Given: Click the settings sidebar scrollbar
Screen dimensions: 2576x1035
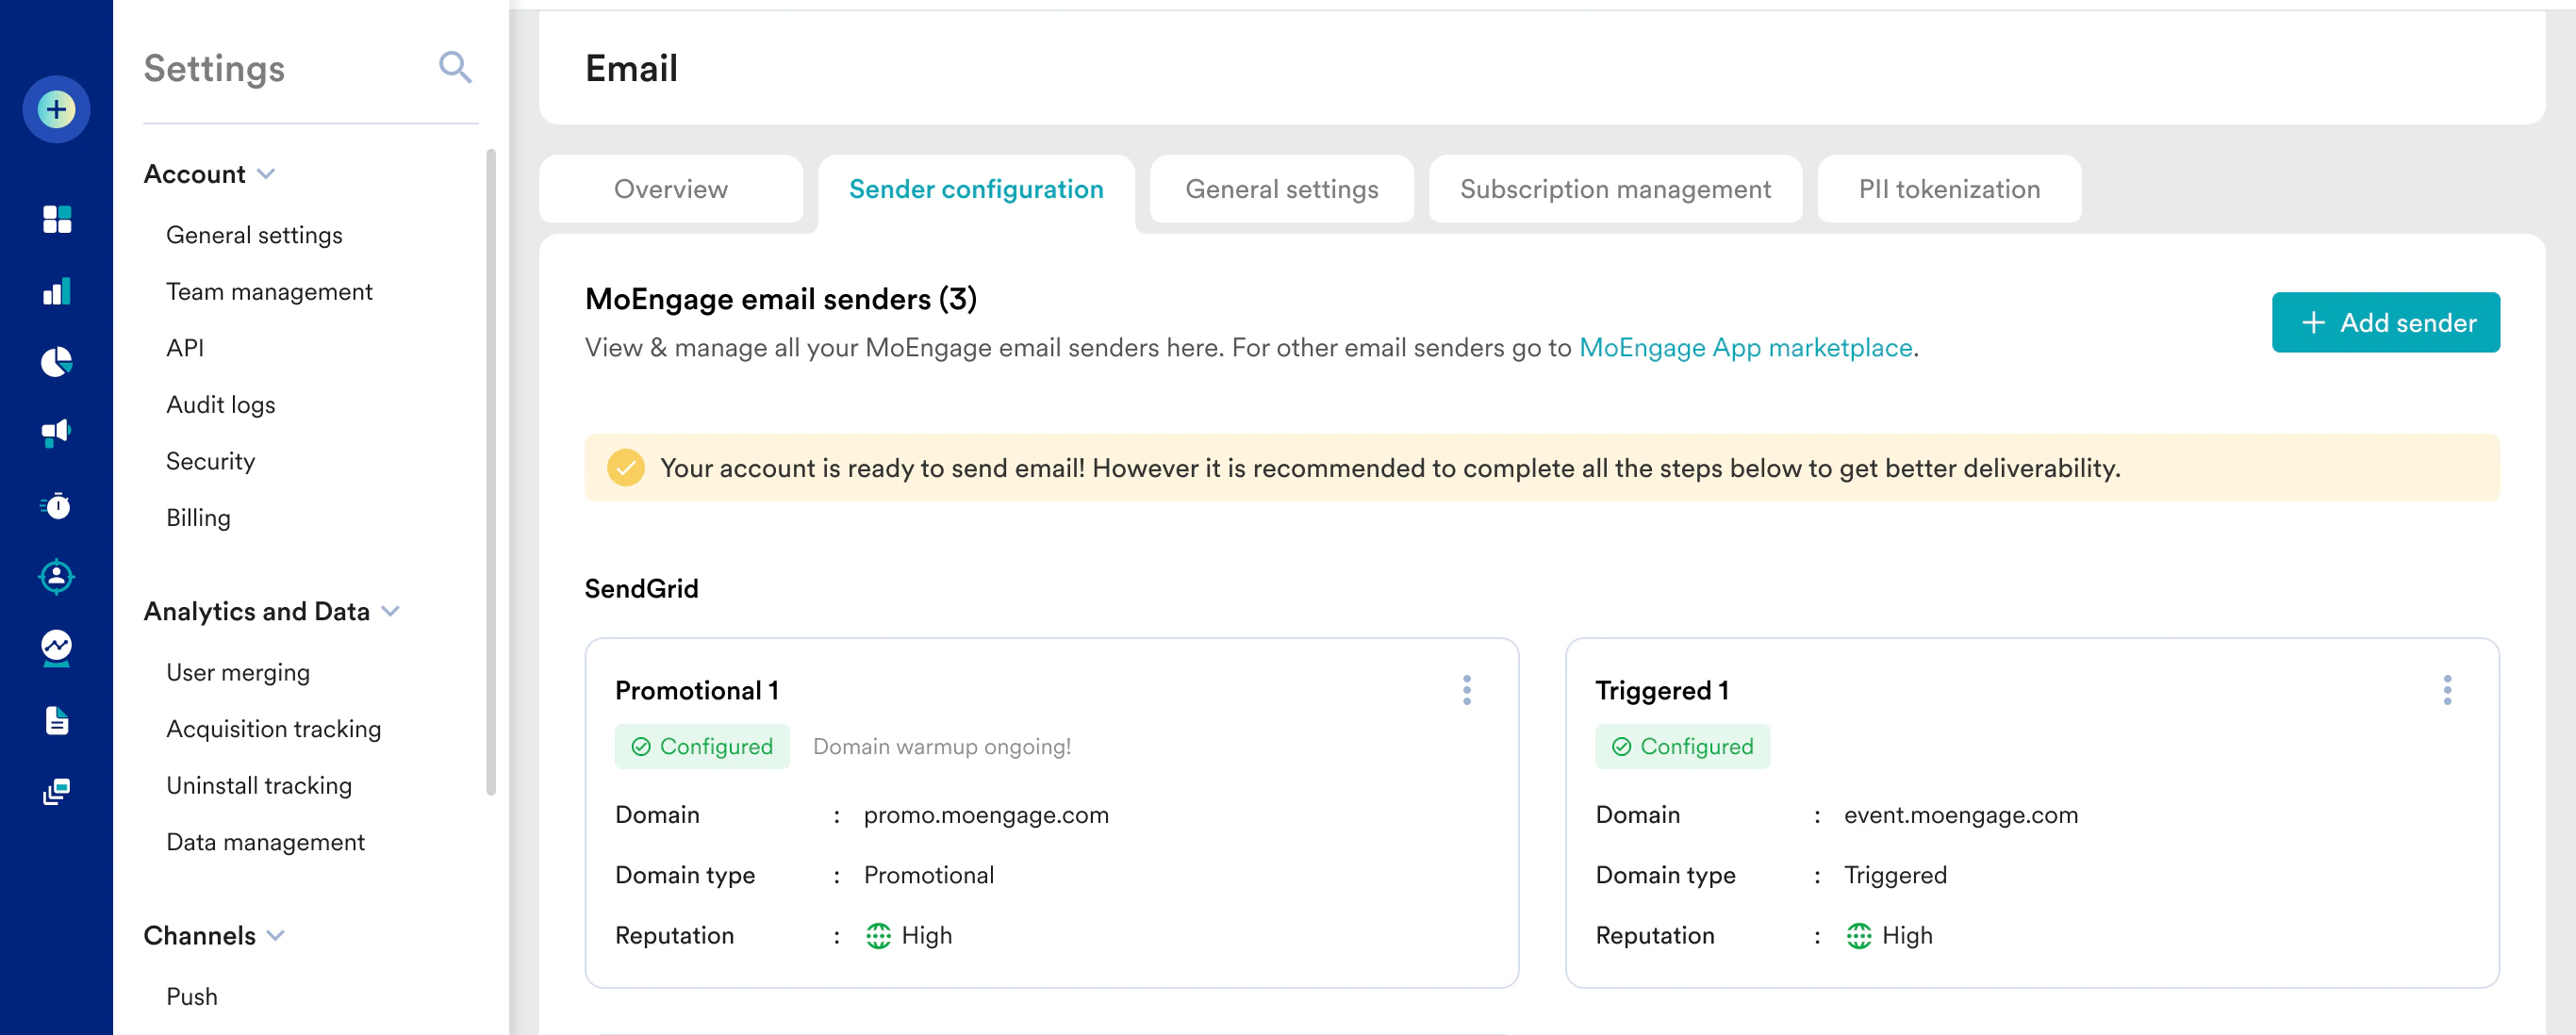Looking at the screenshot, I should pos(490,470).
